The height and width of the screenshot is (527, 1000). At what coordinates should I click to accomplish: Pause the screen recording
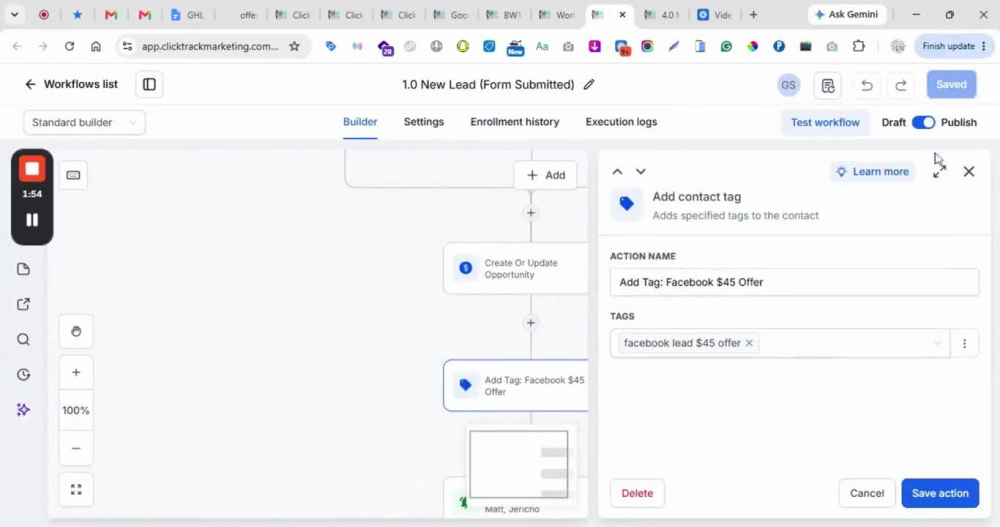pos(32,220)
